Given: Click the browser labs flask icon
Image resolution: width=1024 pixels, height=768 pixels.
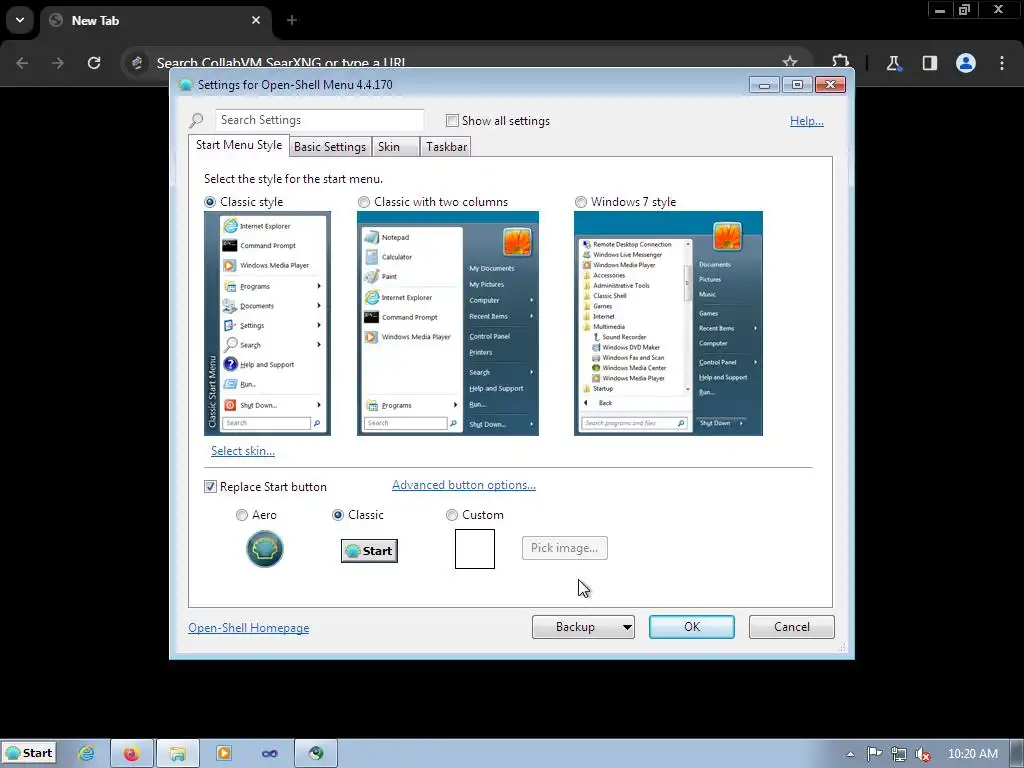Looking at the screenshot, I should pyautogui.click(x=893, y=63).
